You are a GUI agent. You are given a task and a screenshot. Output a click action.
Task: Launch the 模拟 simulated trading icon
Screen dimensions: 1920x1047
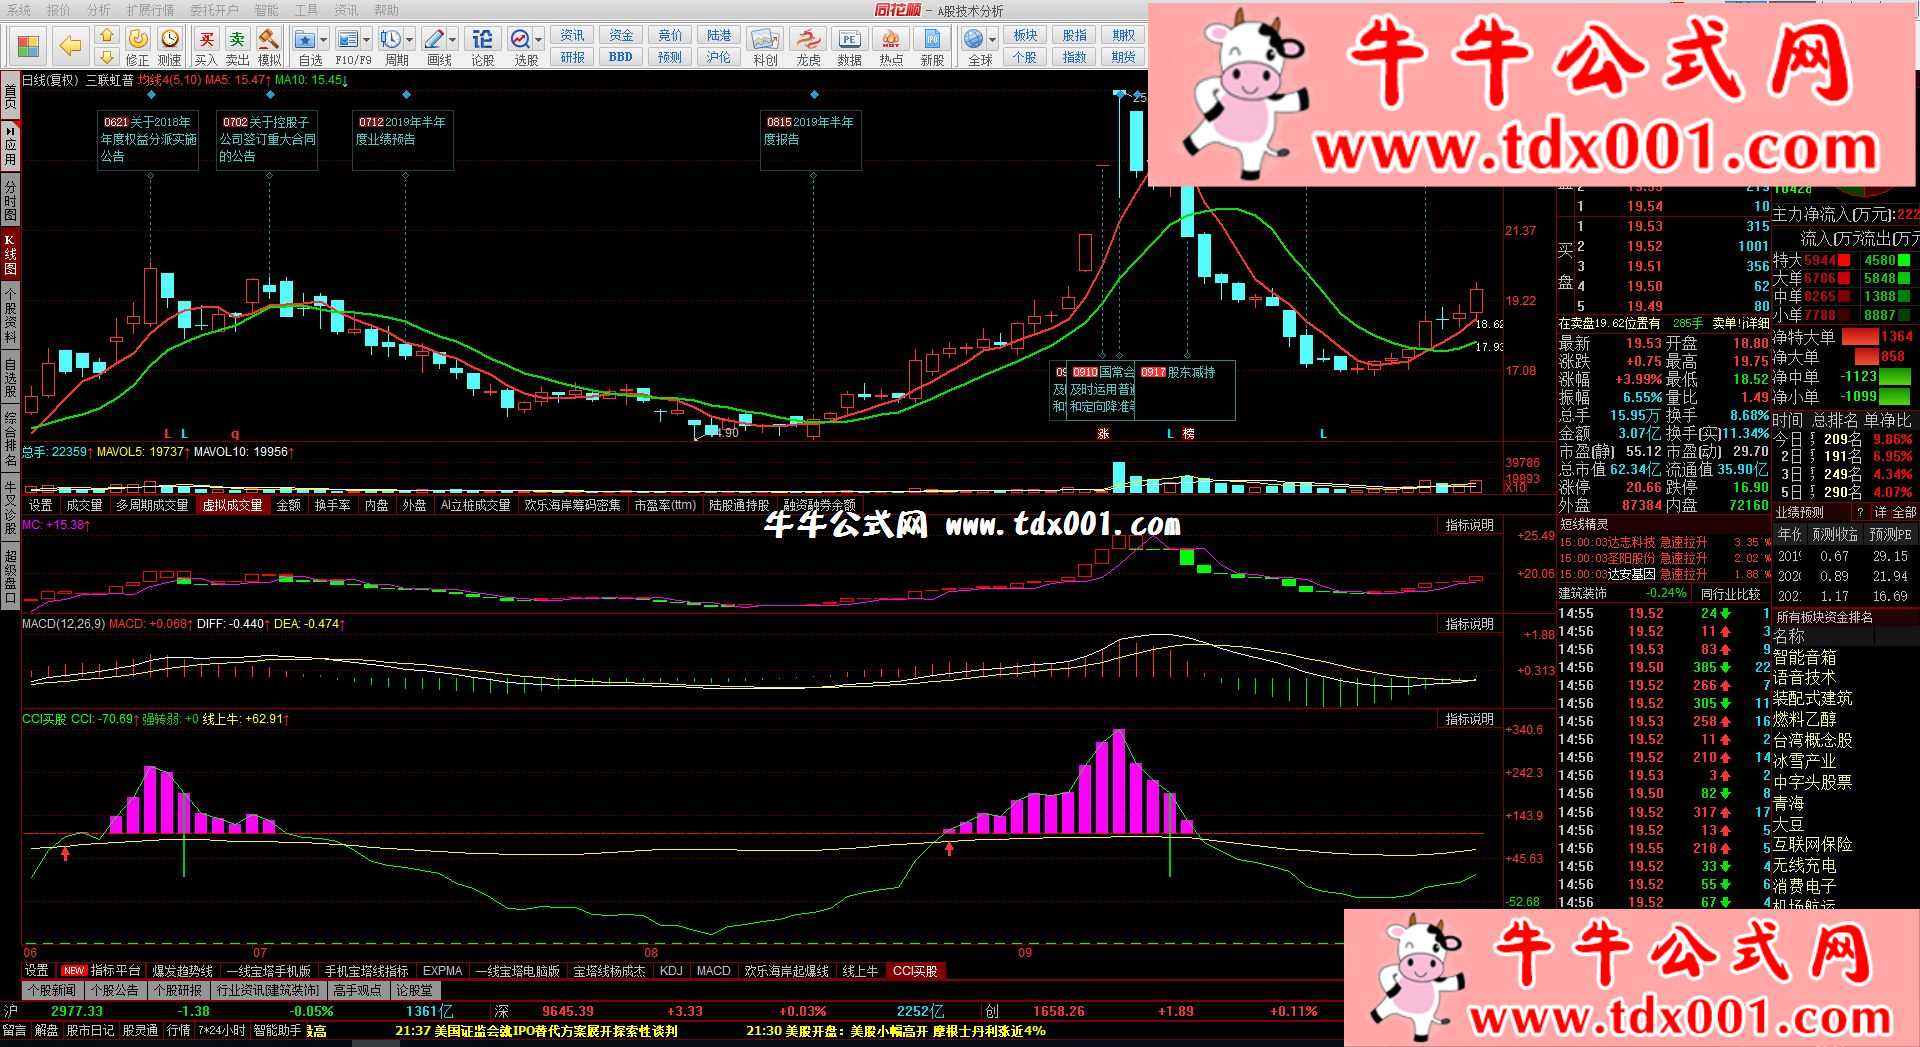(269, 45)
